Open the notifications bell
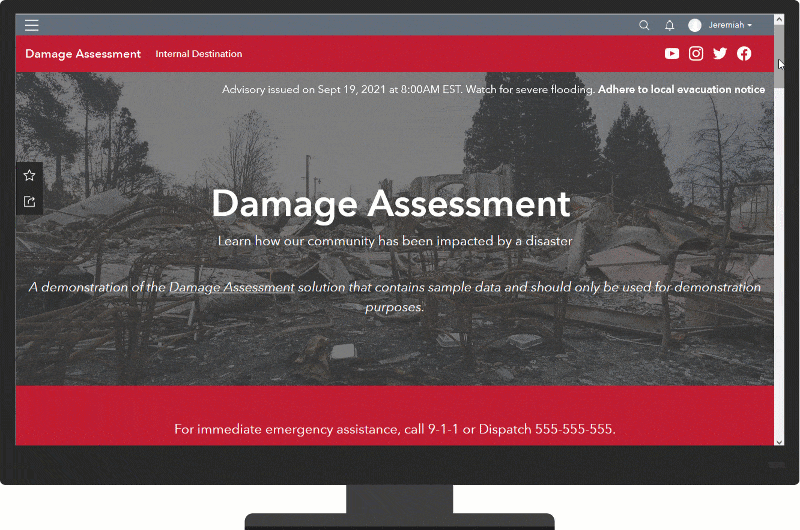This screenshot has height=530, width=800. pos(669,25)
